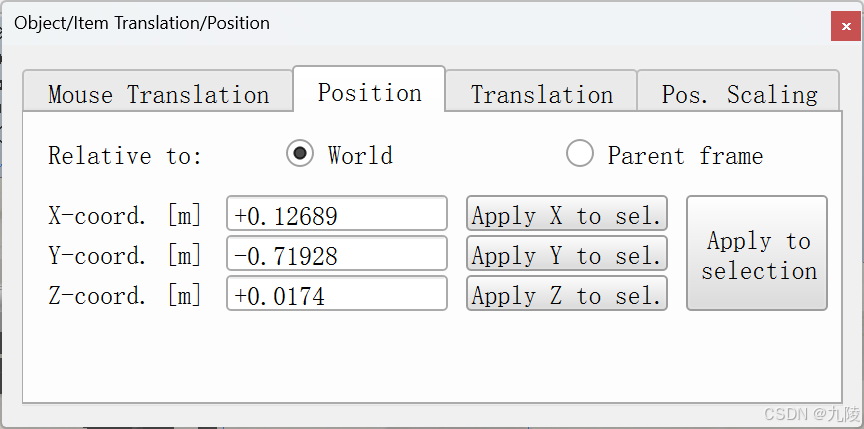This screenshot has height=429, width=864.
Task: Click the dialog title bar text
Action: click(x=141, y=23)
